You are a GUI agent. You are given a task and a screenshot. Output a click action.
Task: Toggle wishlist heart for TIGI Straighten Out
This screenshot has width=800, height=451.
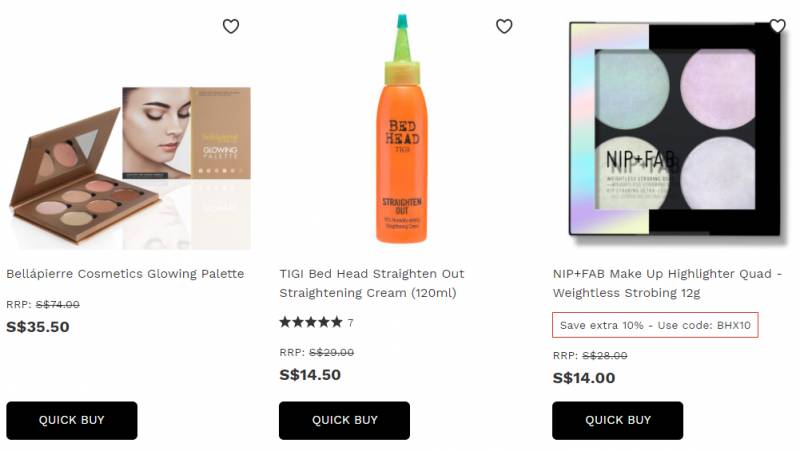coord(504,26)
